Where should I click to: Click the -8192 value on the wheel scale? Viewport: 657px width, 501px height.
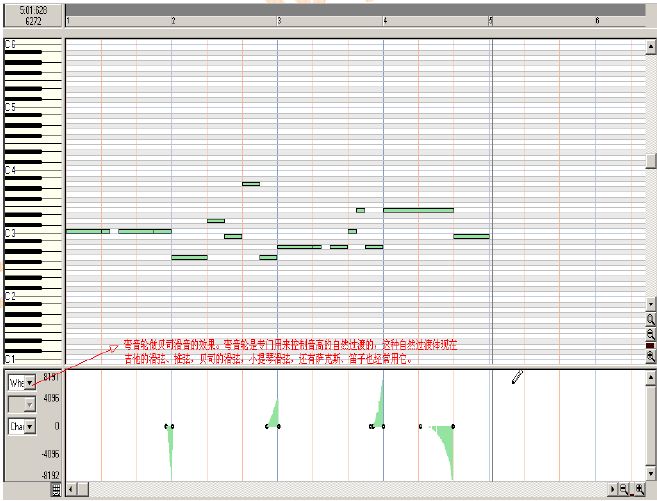click(51, 476)
